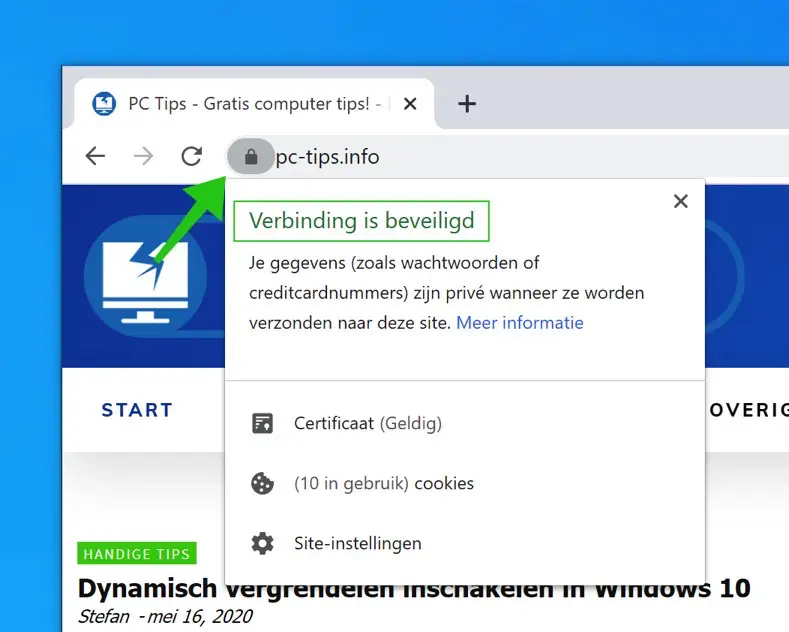Click the PC Tips tab favicon
Viewport: 789px width, 632px height.
[x=104, y=104]
